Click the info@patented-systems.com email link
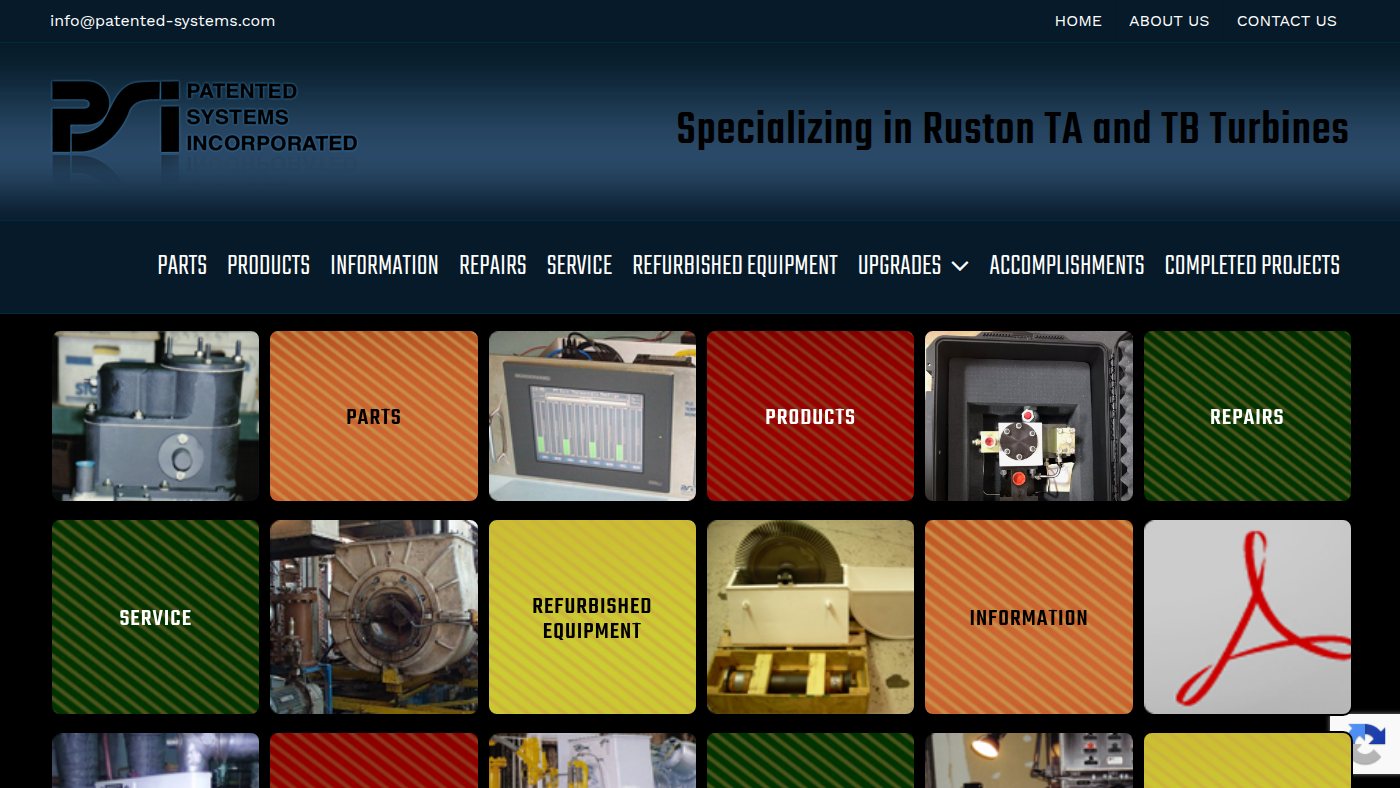Screen dimensions: 1400x788 (x=162, y=21)
